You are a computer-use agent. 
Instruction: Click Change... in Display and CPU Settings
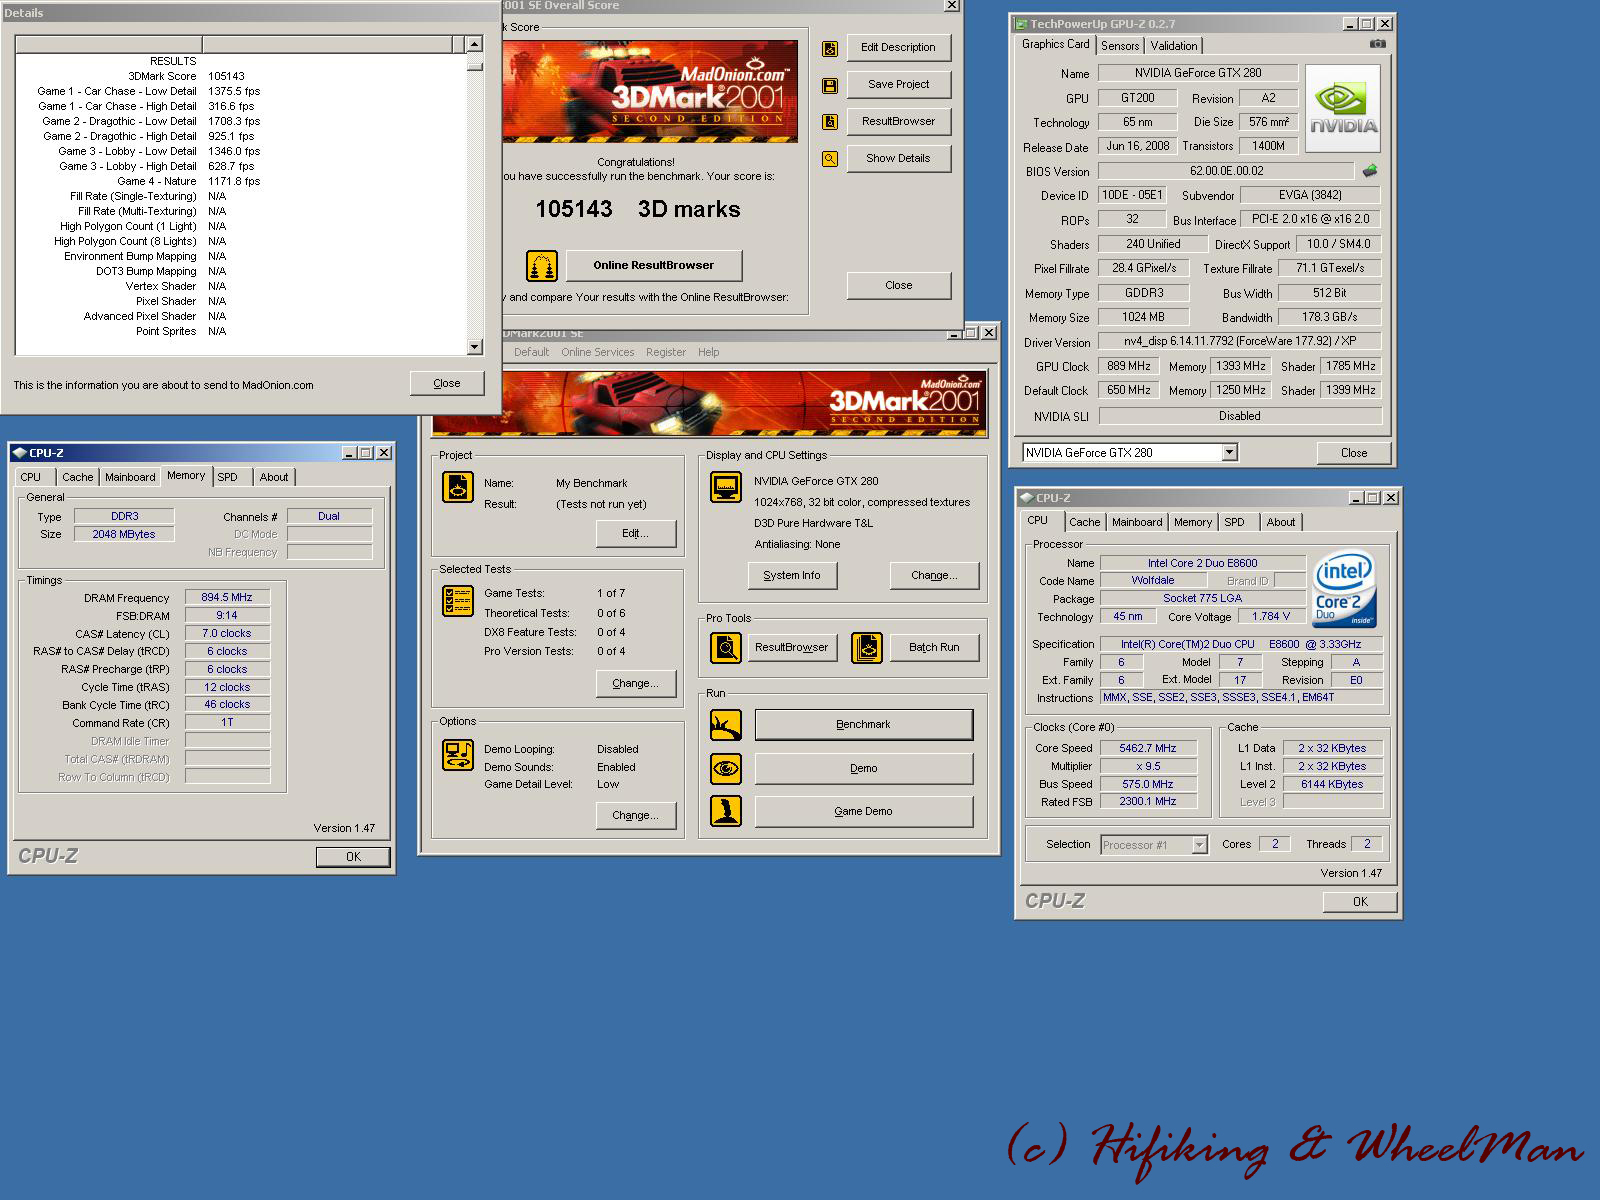click(x=934, y=576)
